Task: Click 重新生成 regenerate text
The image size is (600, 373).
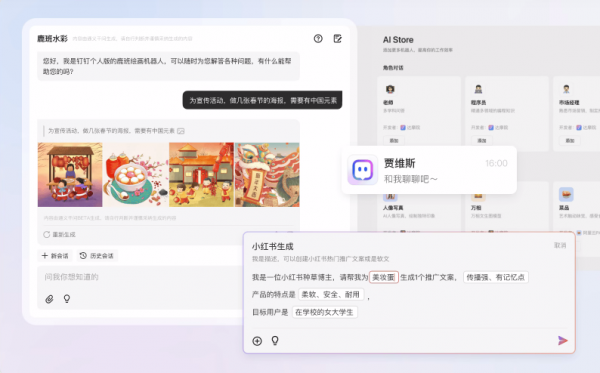Action: [x=64, y=235]
